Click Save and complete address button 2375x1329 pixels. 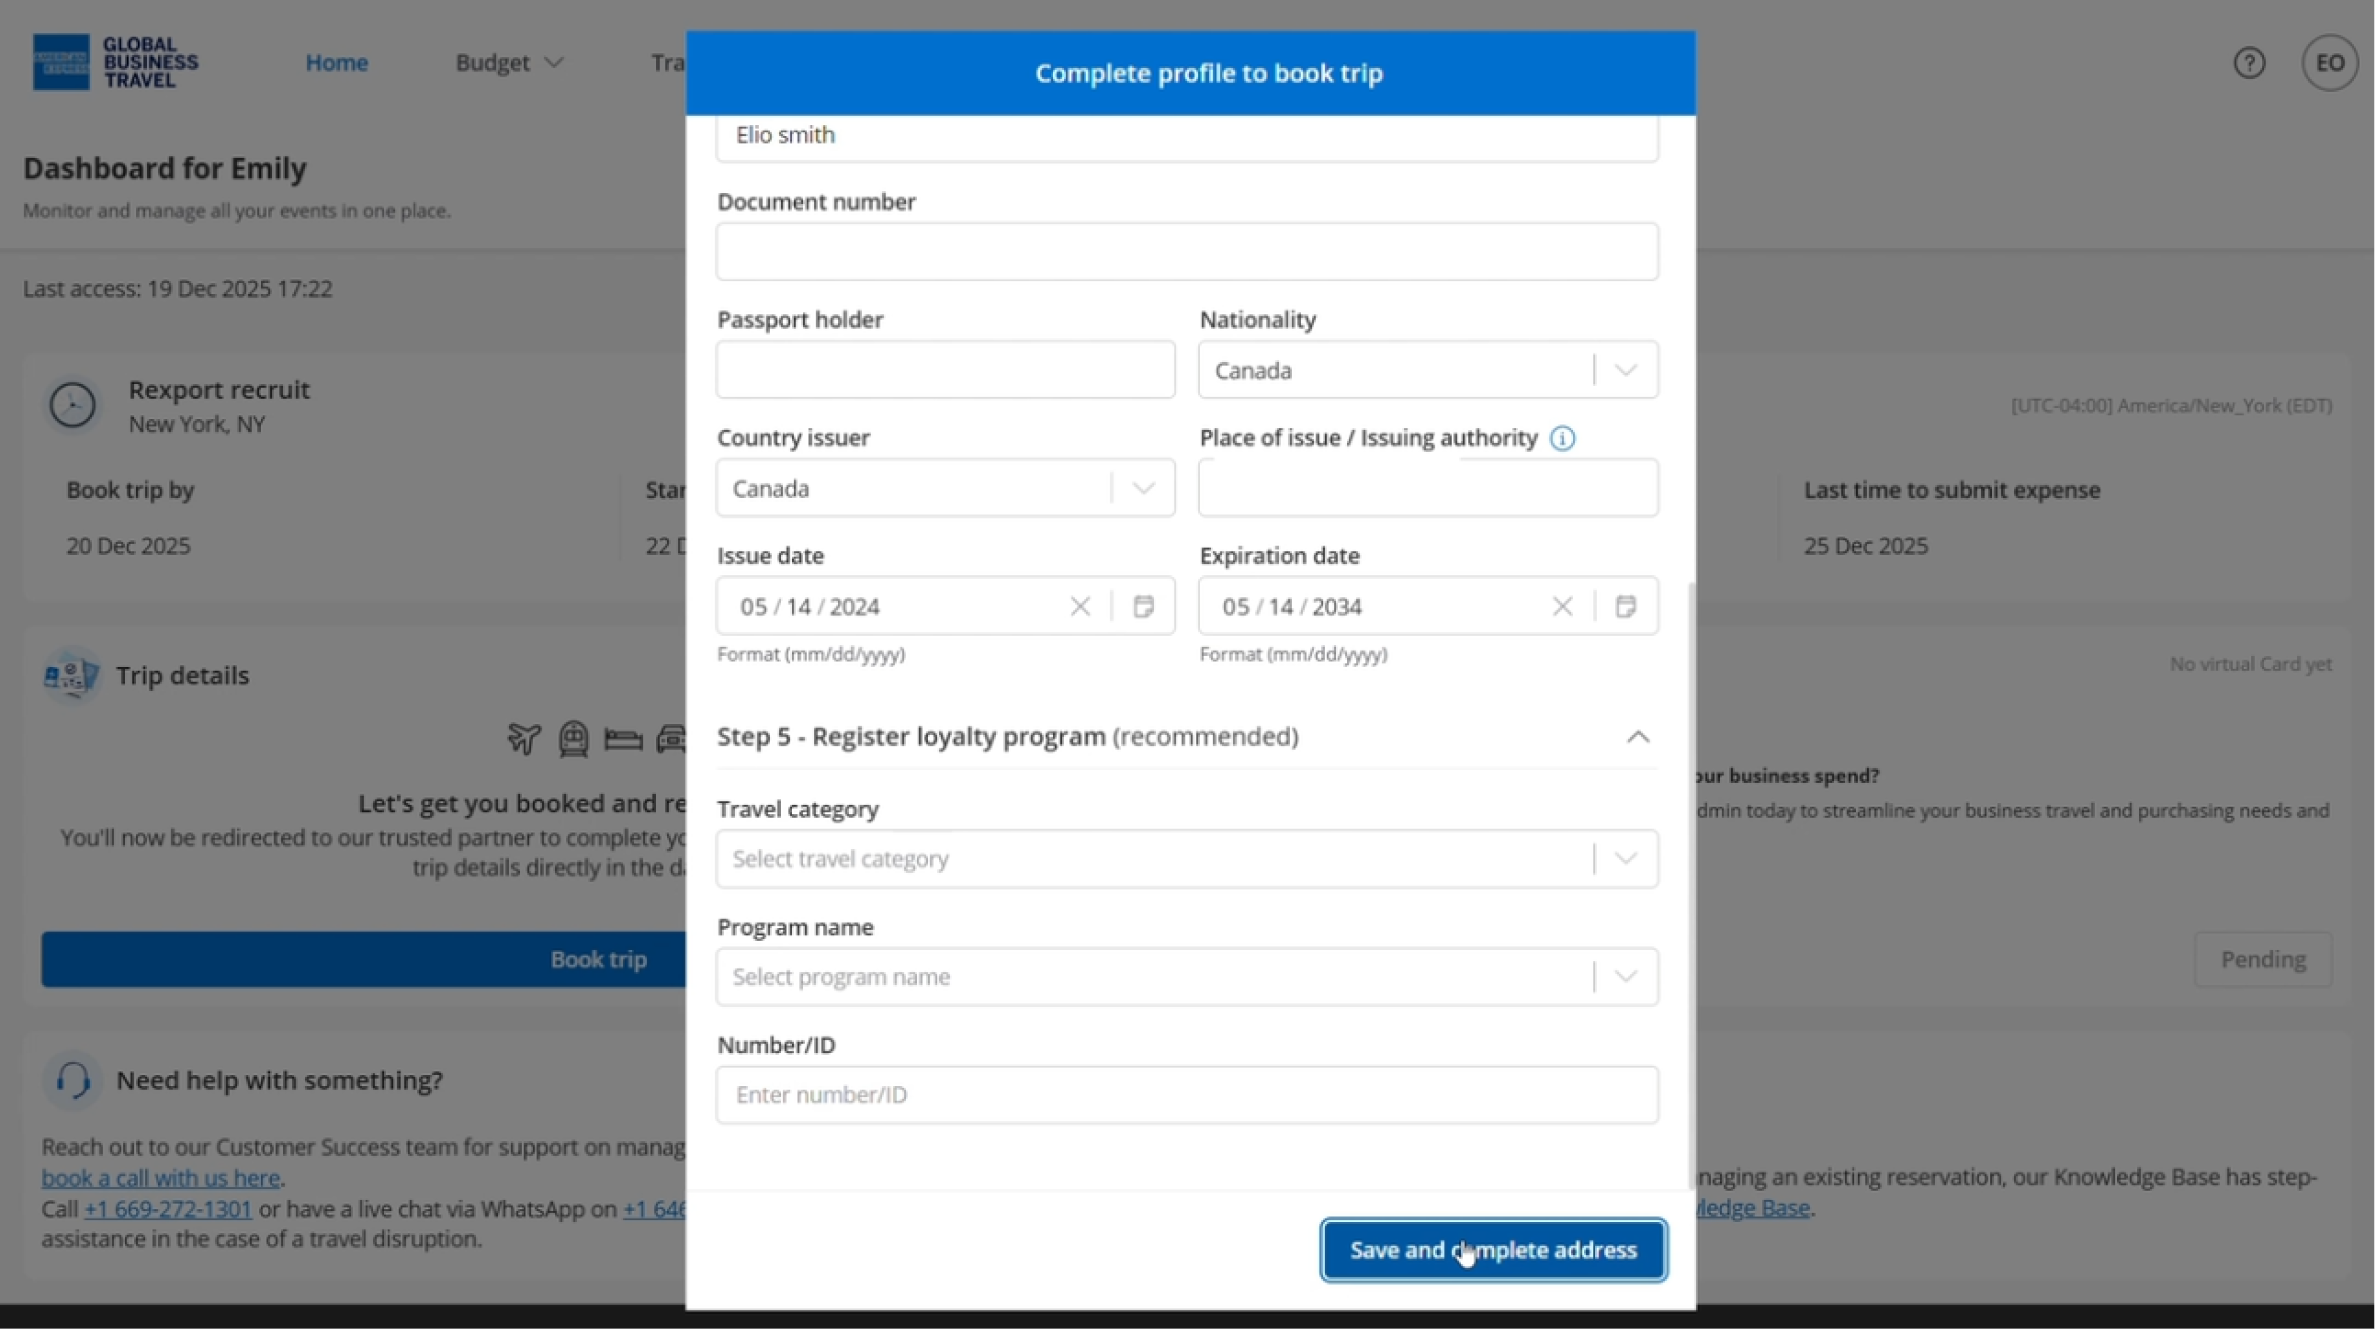[1493, 1250]
